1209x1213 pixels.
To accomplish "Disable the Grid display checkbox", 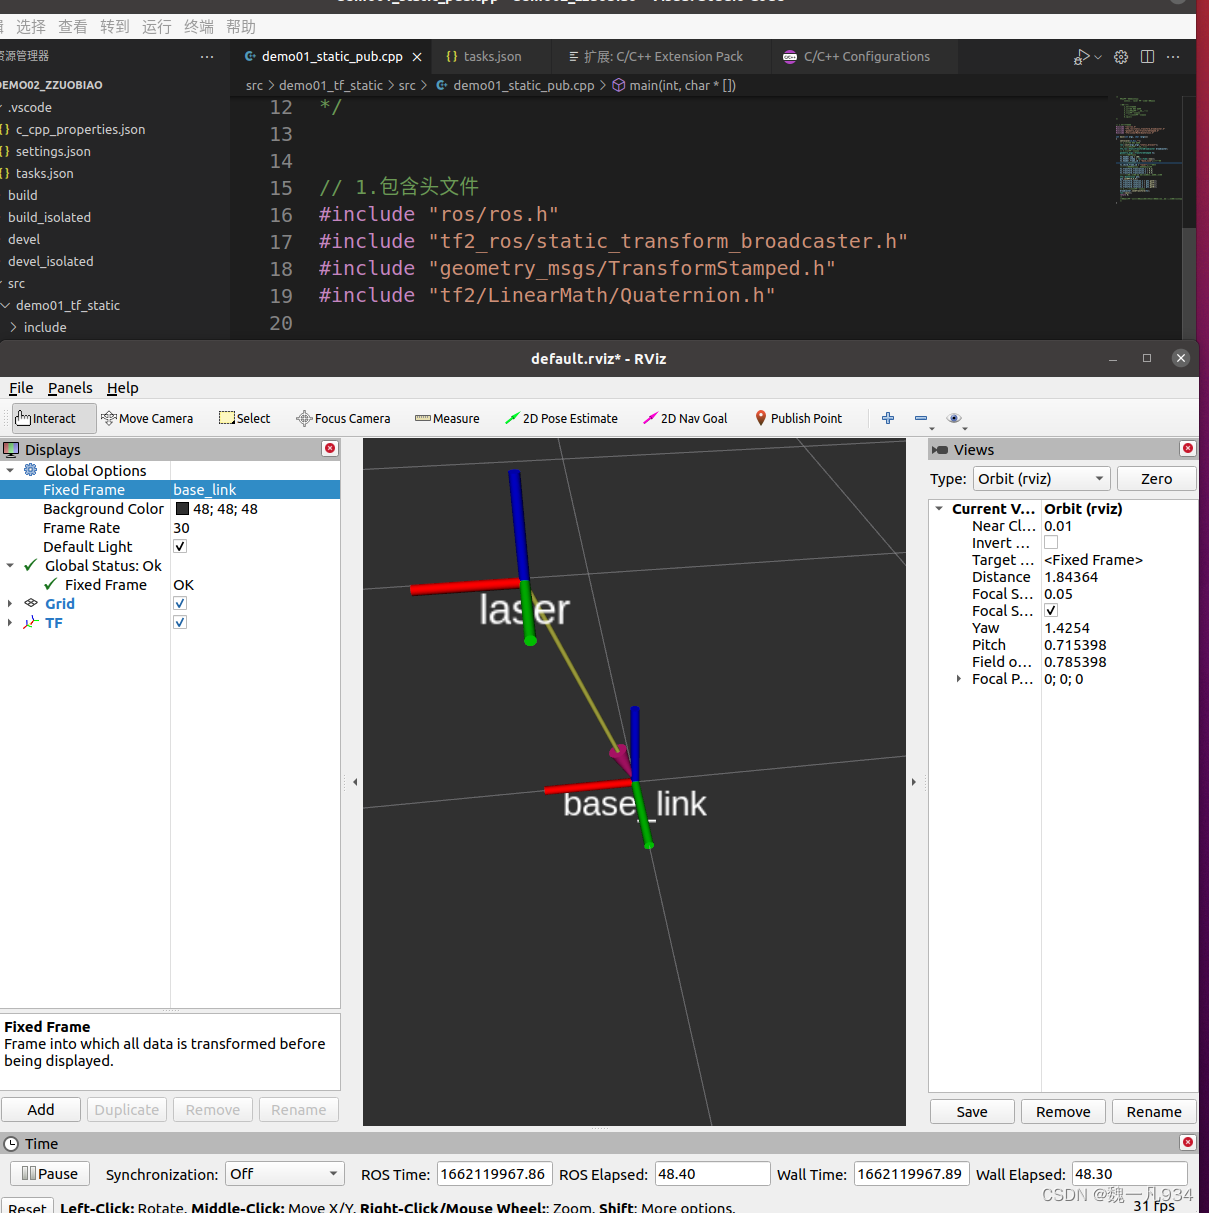I will pyautogui.click(x=179, y=603).
